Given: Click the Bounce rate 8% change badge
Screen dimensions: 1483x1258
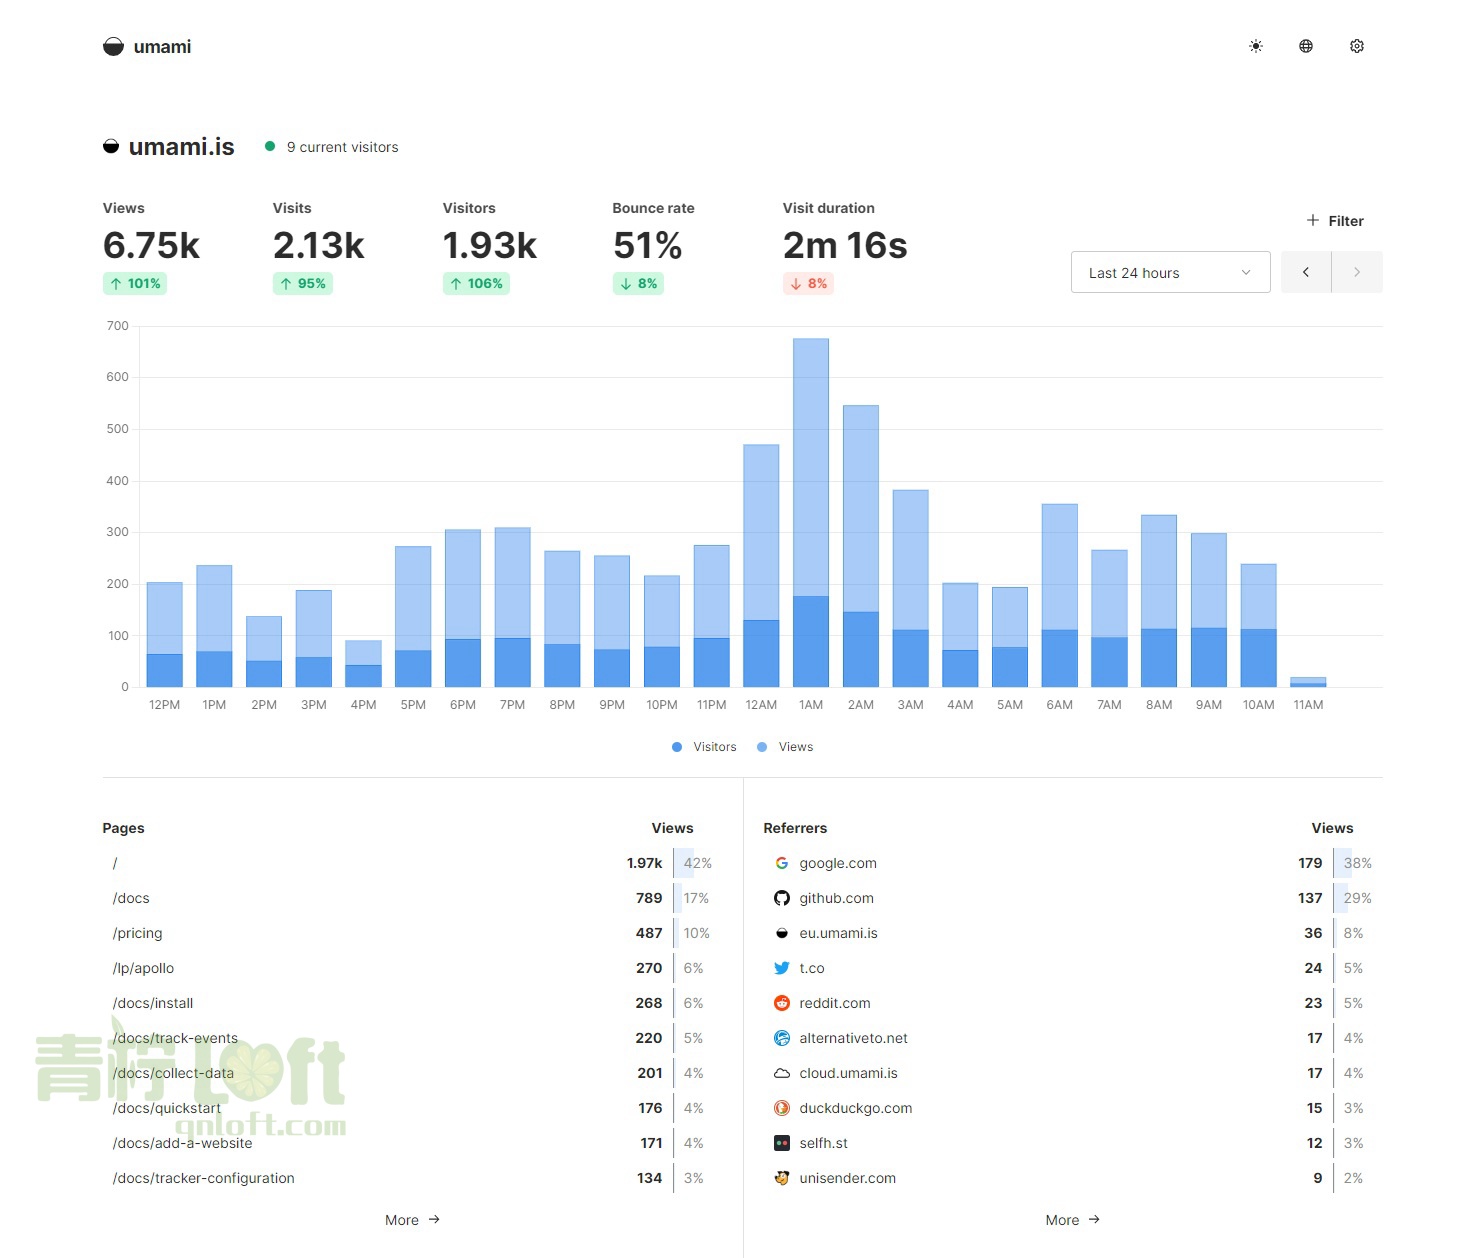Looking at the screenshot, I should 638,284.
